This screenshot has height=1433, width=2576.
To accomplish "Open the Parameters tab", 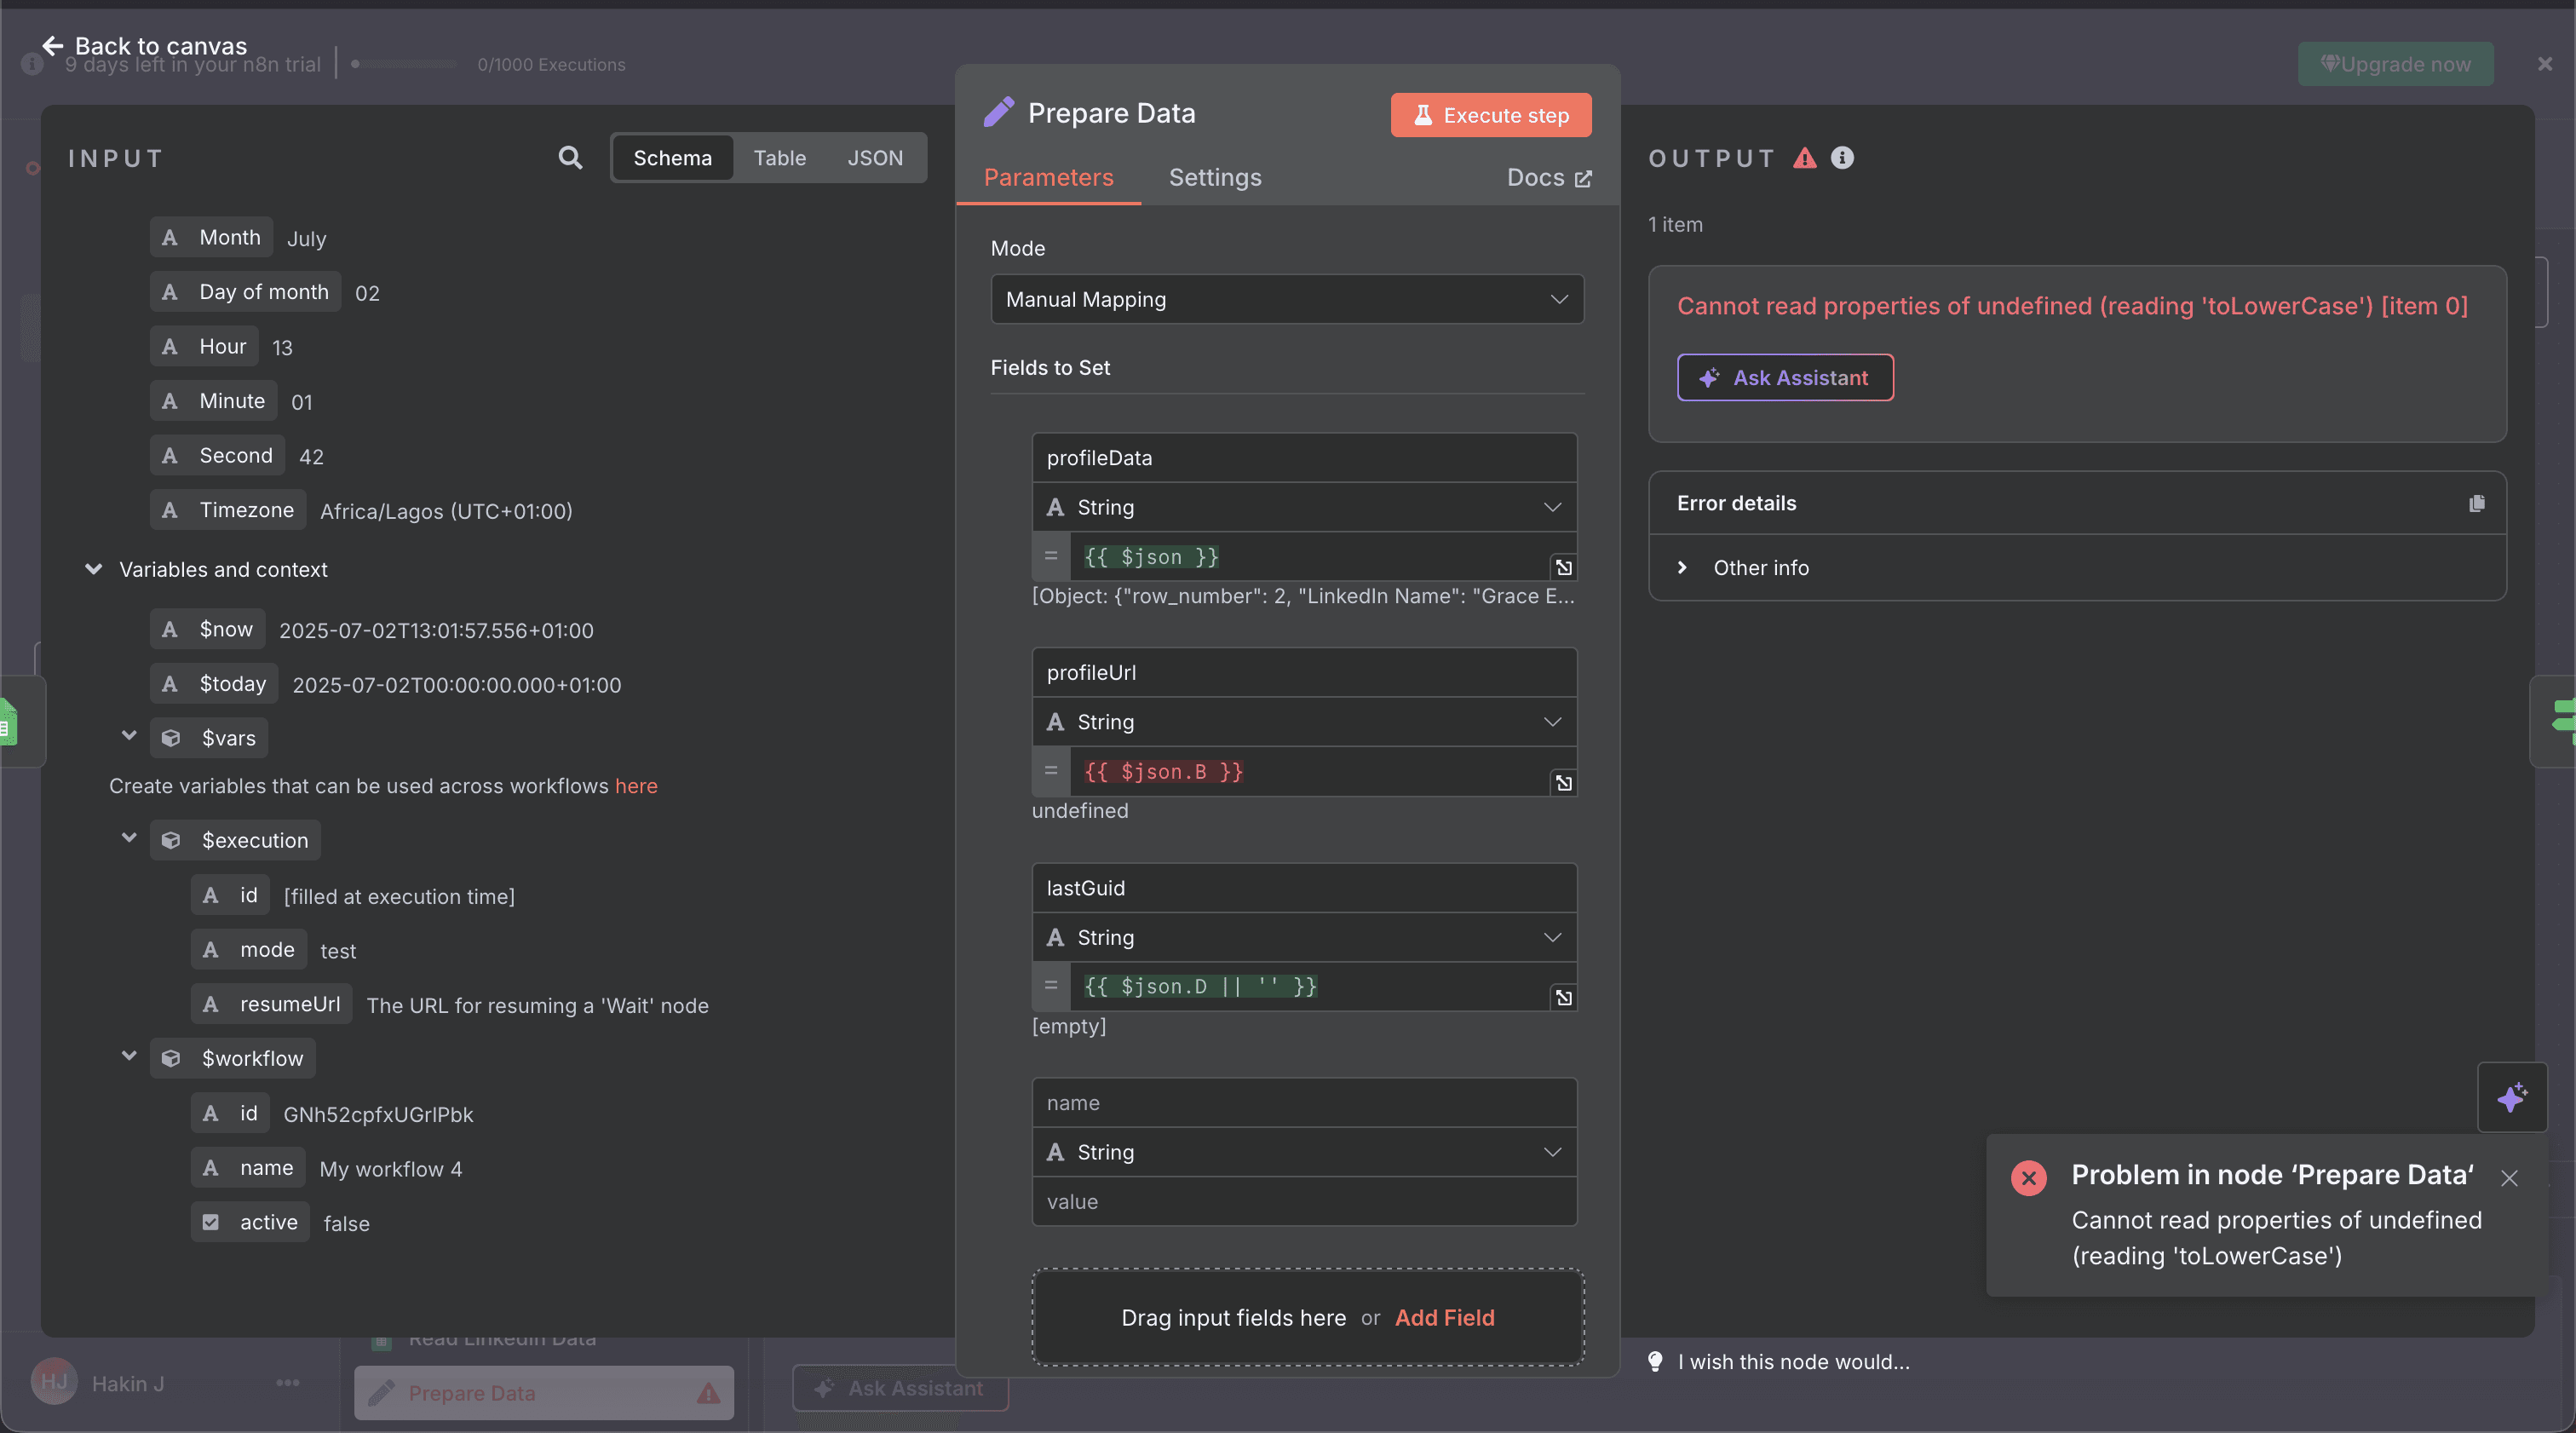I will [x=1048, y=178].
